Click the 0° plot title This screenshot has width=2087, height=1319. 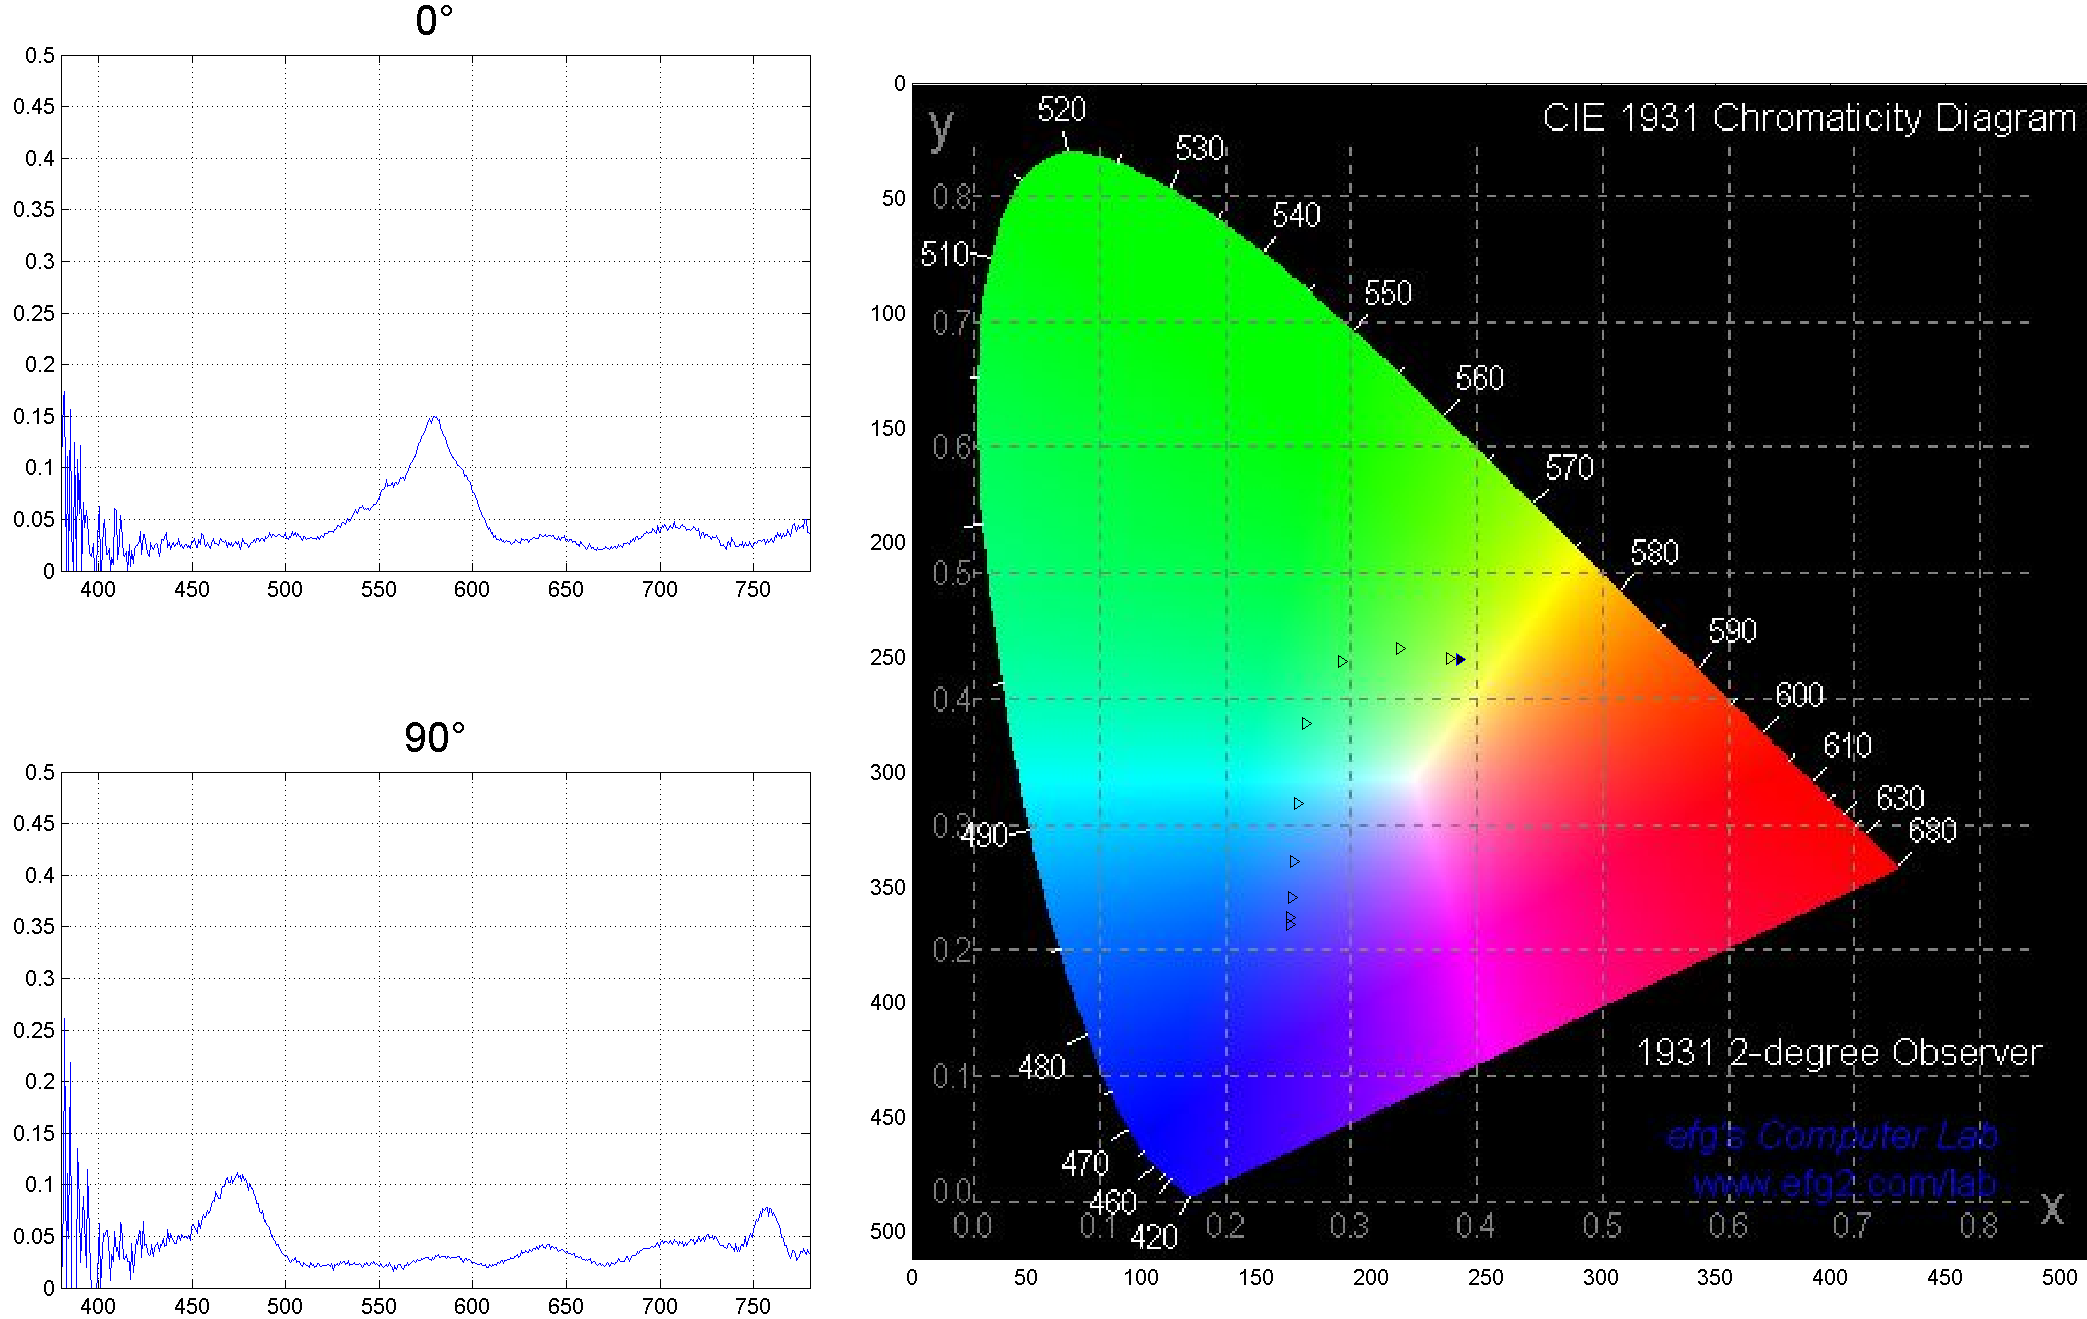point(434,21)
